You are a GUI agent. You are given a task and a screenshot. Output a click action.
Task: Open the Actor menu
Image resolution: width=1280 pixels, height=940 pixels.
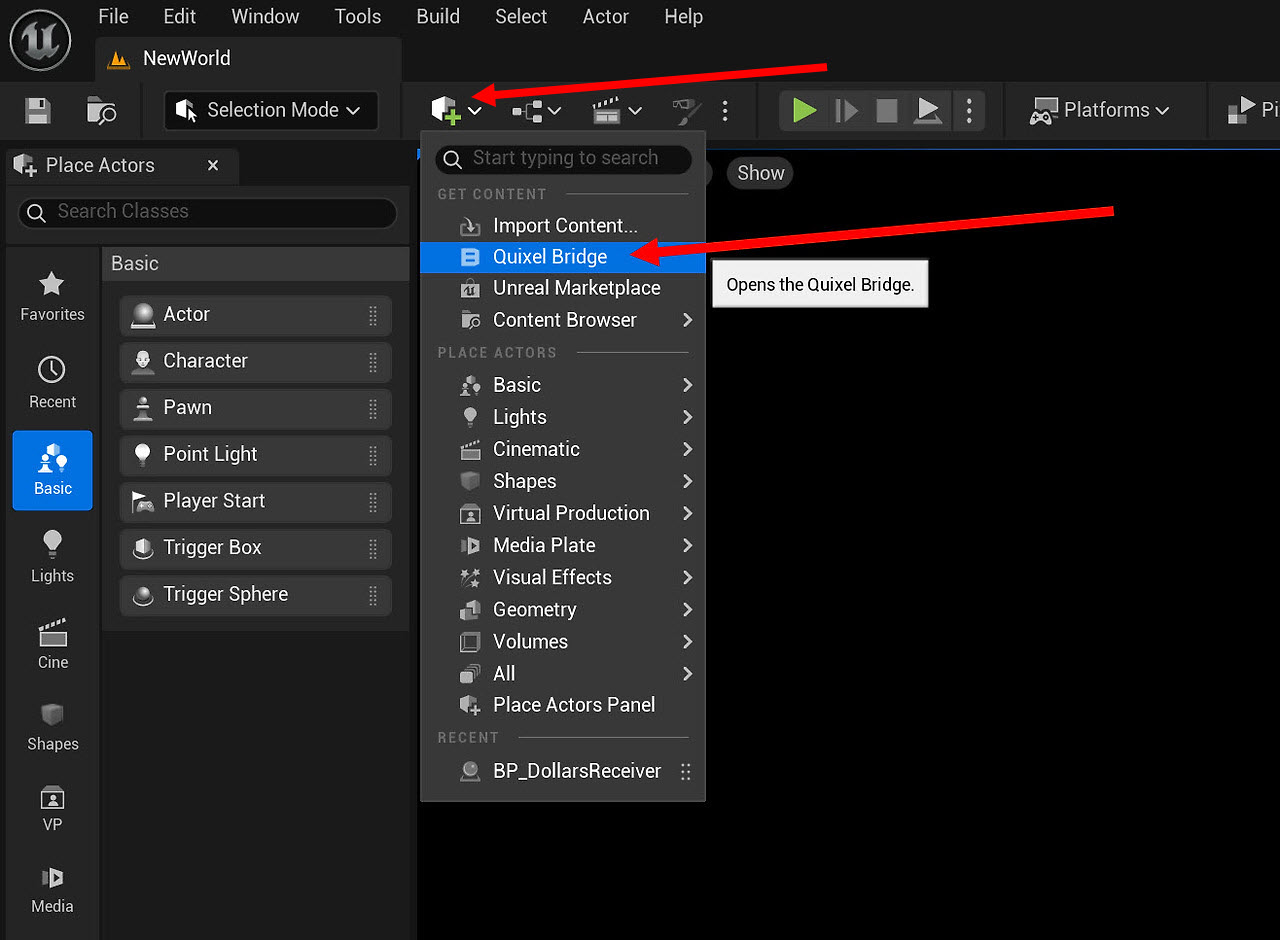pos(605,17)
